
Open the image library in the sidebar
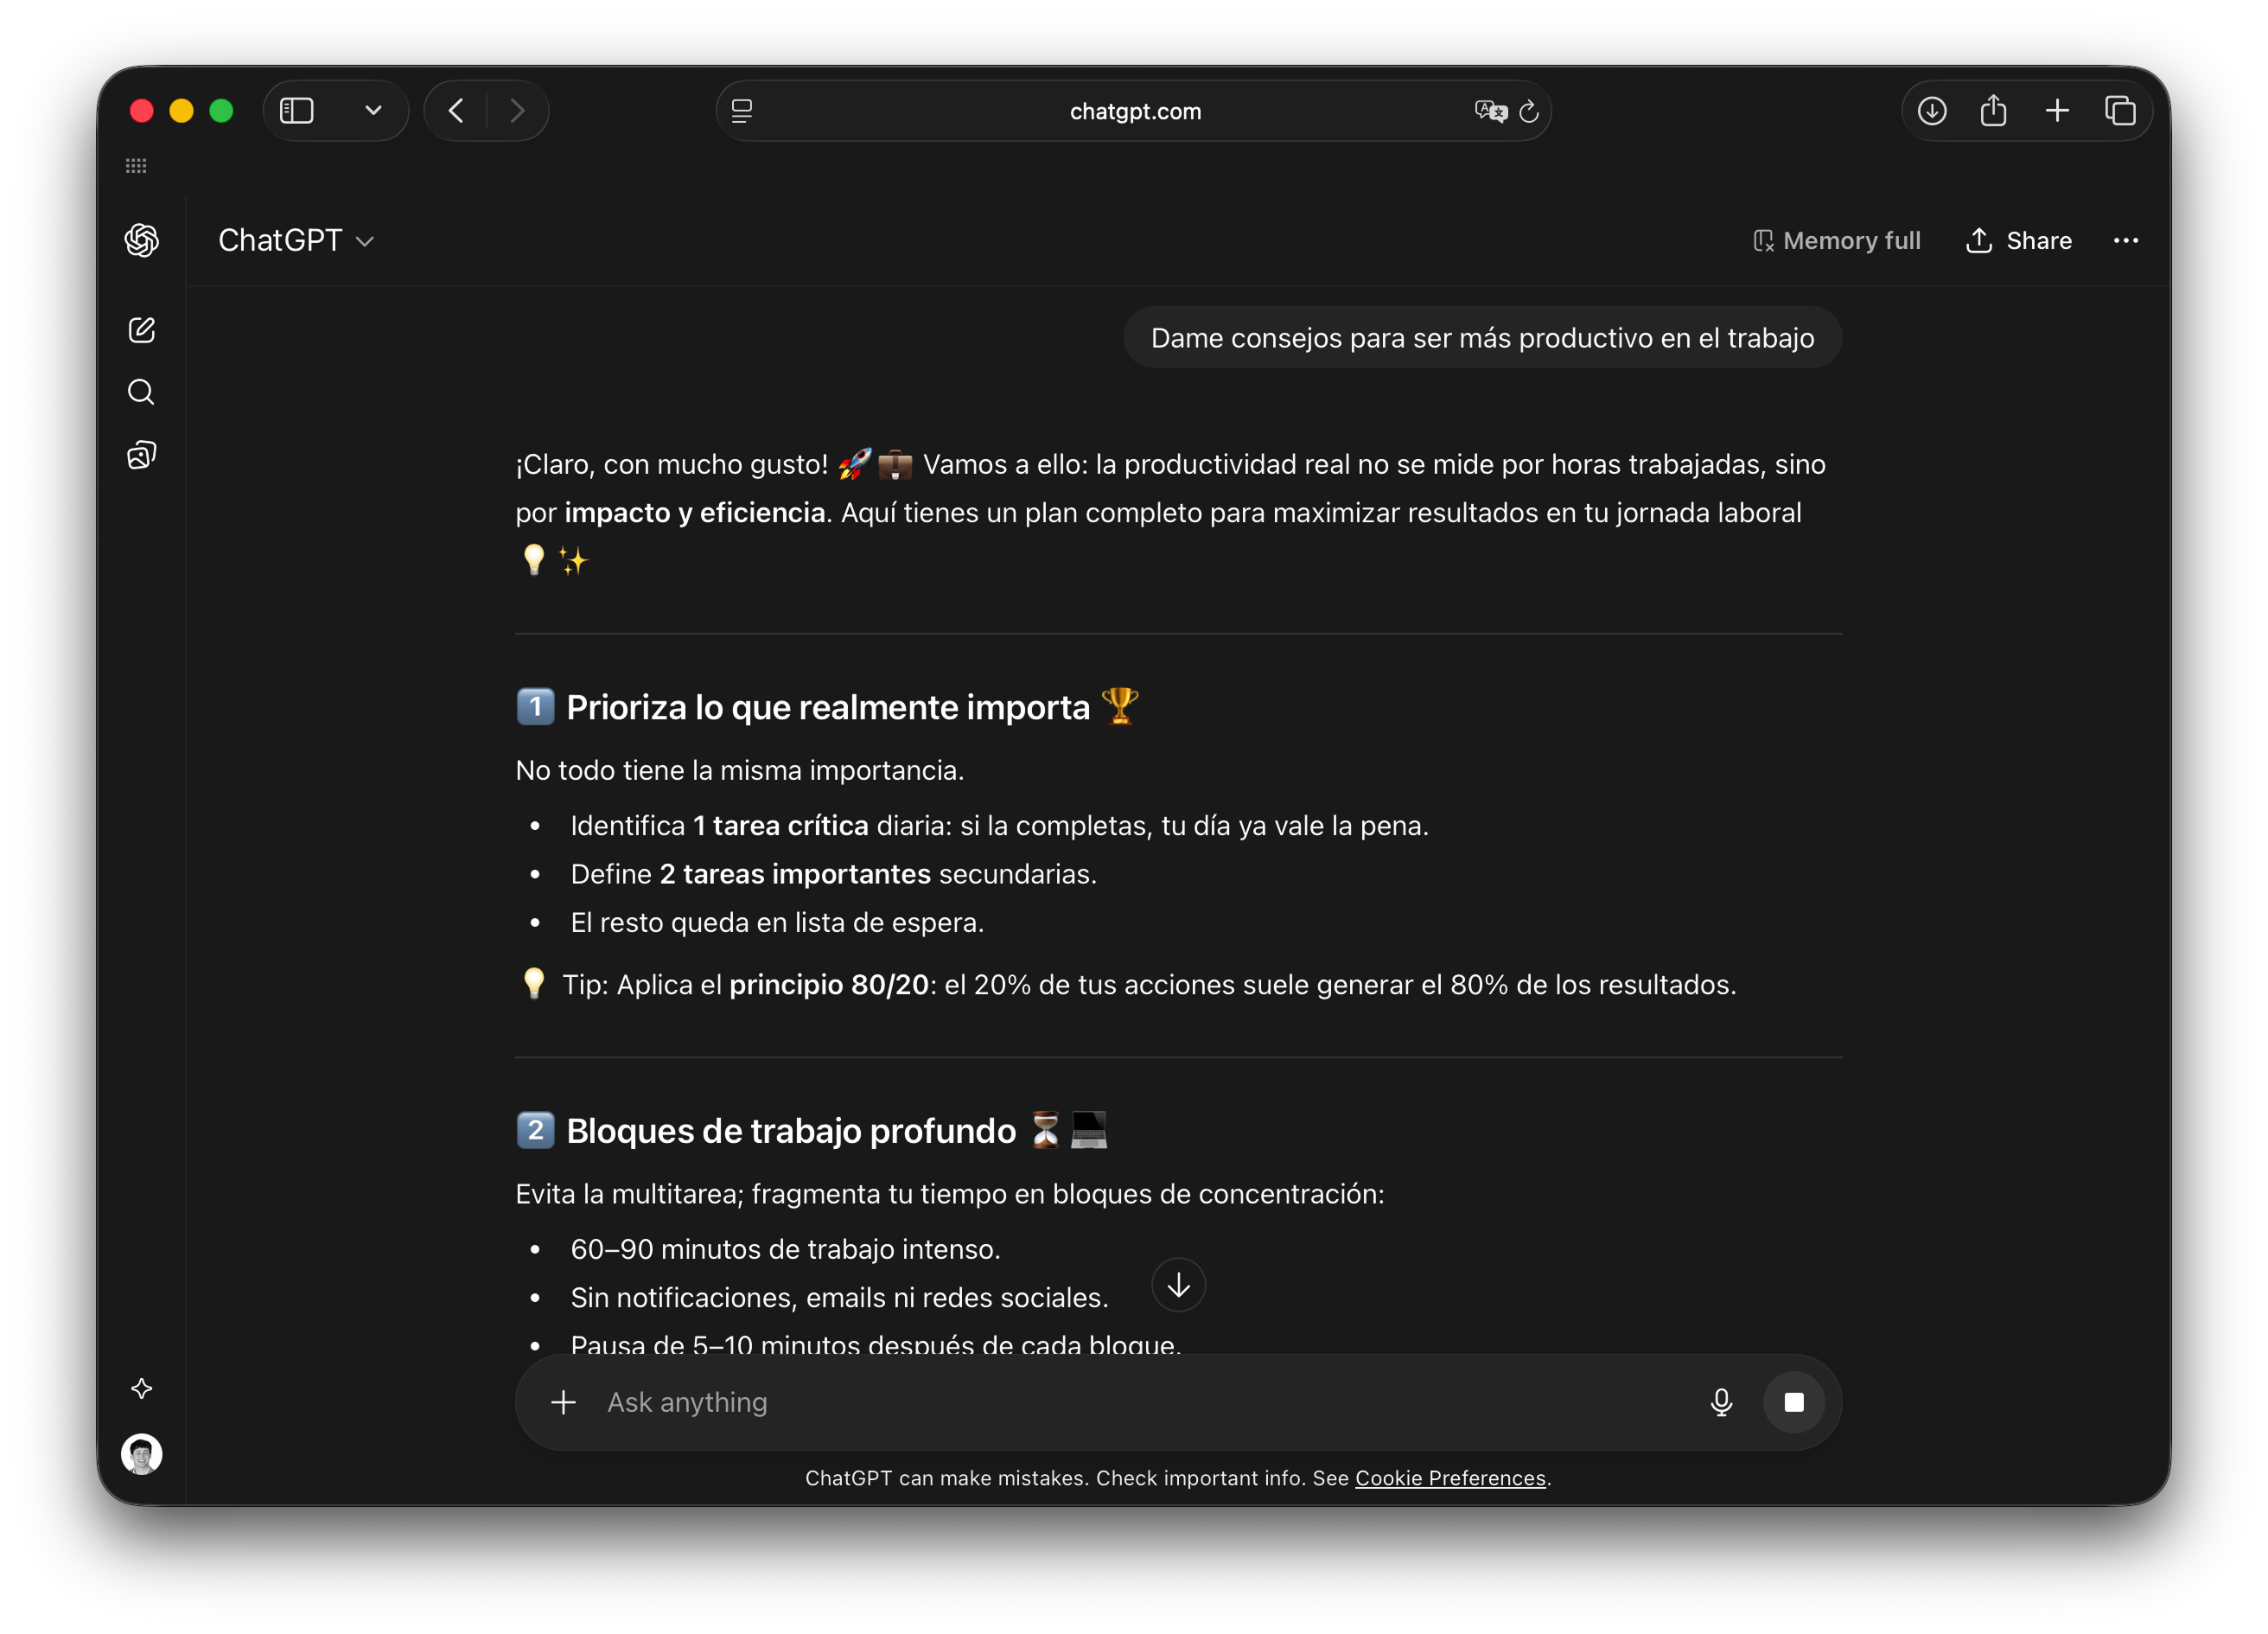pyautogui.click(x=141, y=455)
